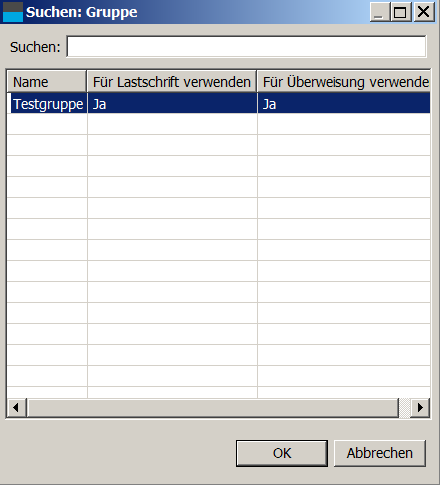Close the Suchen: Gruppe dialog
Image resolution: width=440 pixels, height=485 pixels.
click(x=424, y=12)
